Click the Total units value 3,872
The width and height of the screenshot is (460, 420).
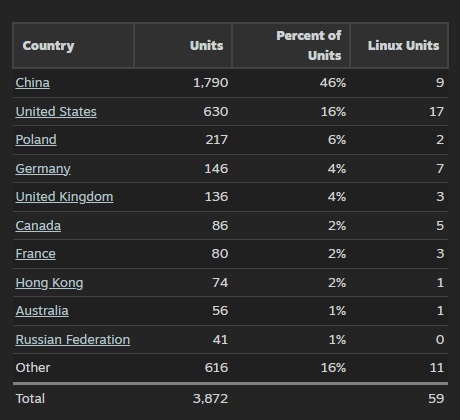tap(210, 399)
